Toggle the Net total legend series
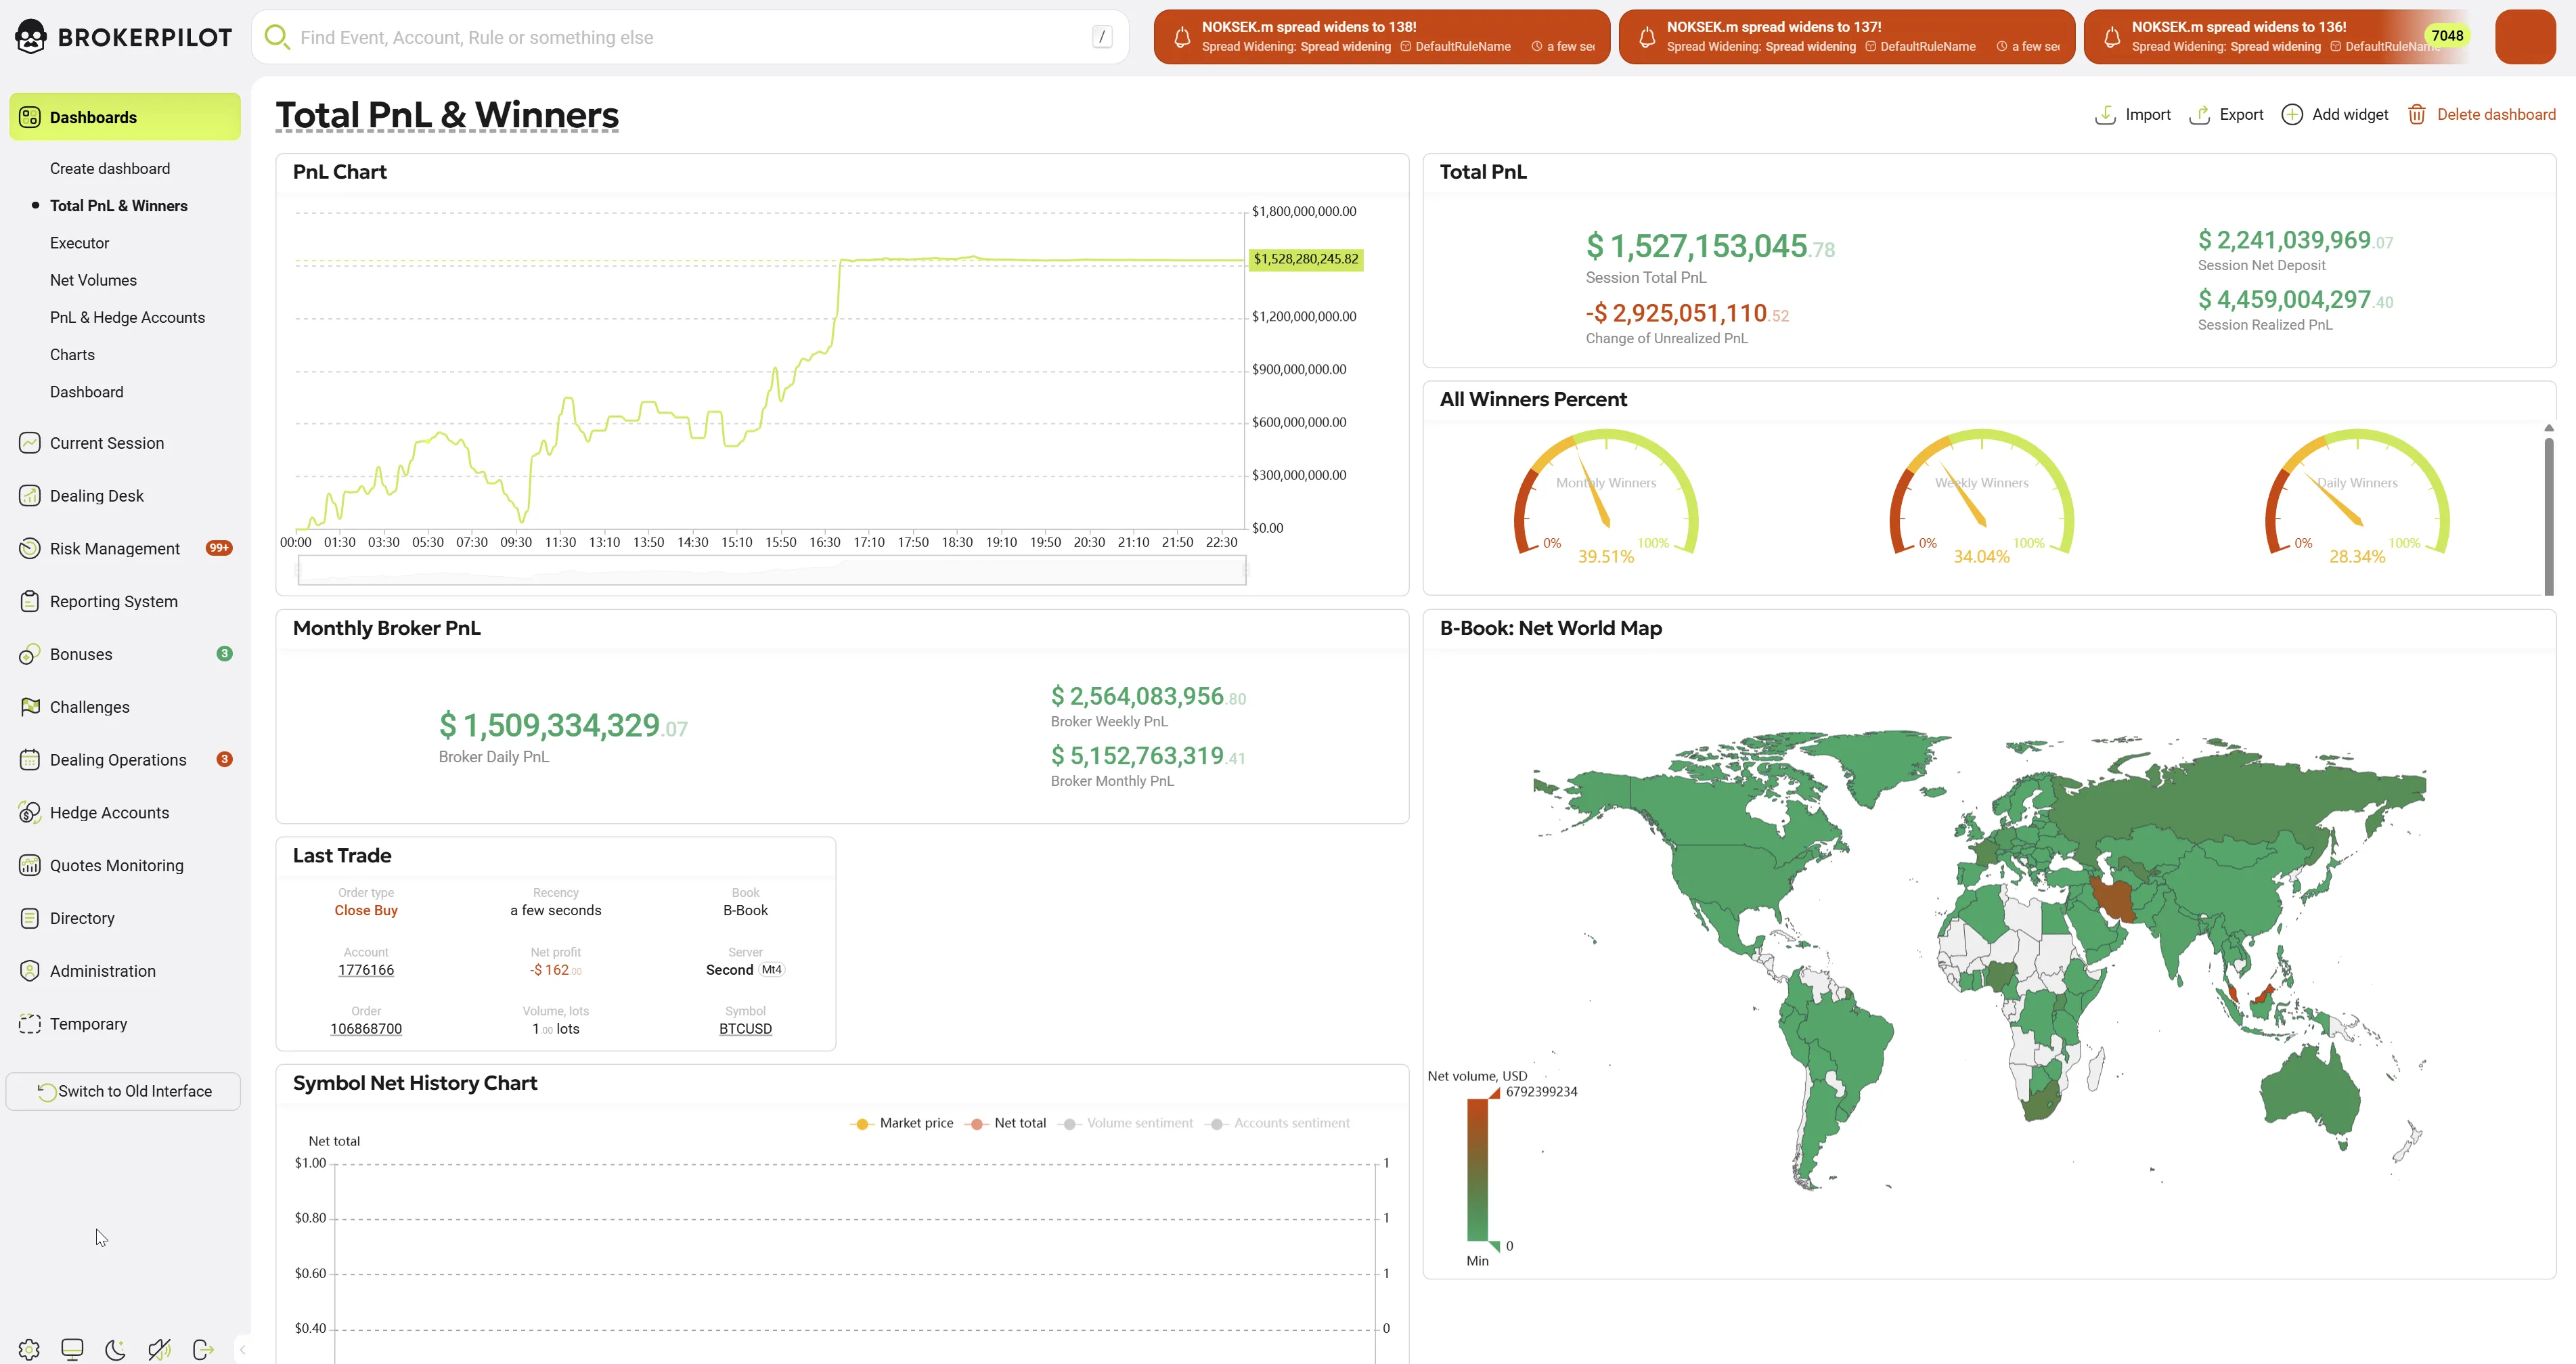2576x1364 pixels. 1005,1124
